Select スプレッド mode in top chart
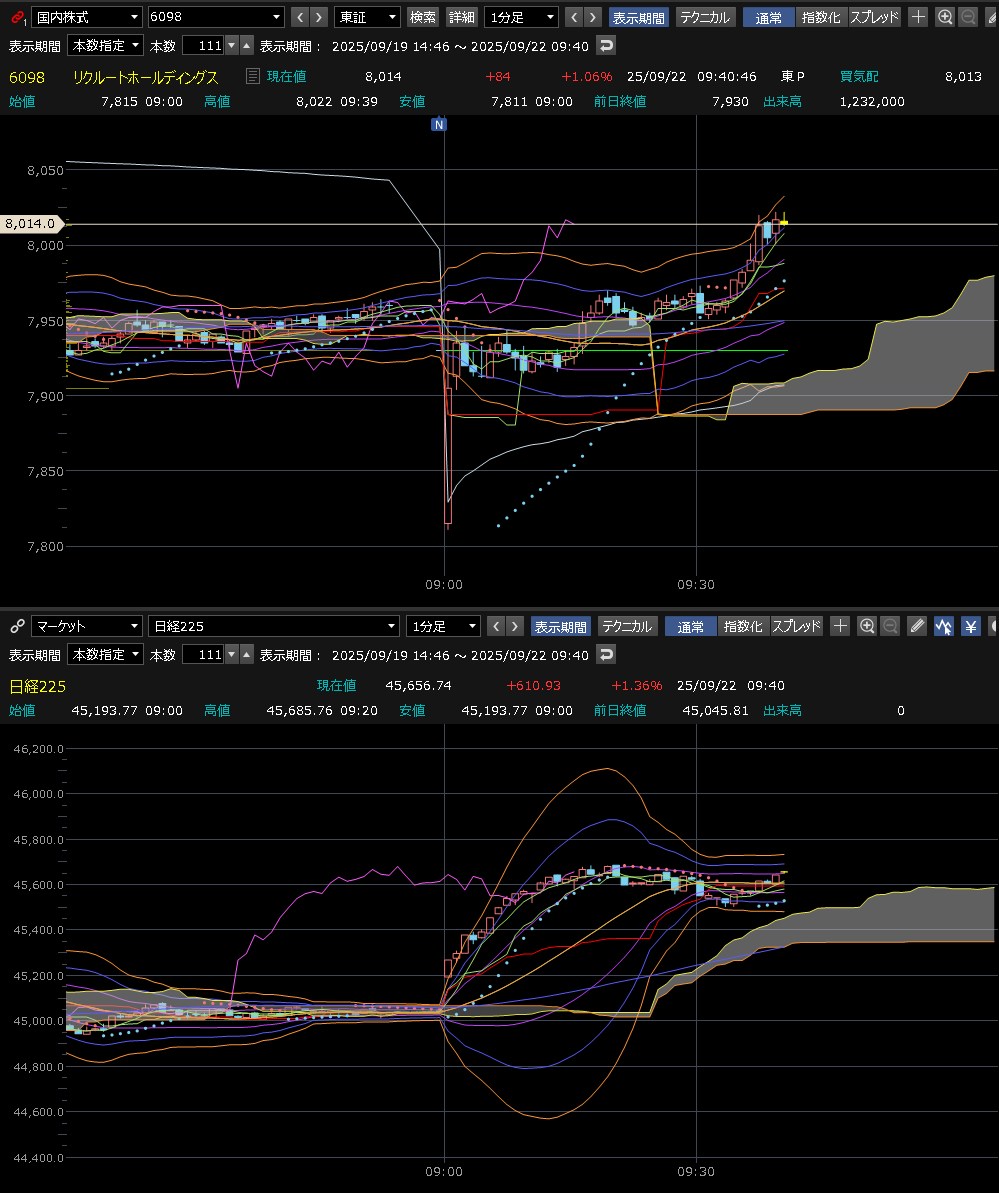Viewport: 999px width, 1193px height. [x=874, y=17]
